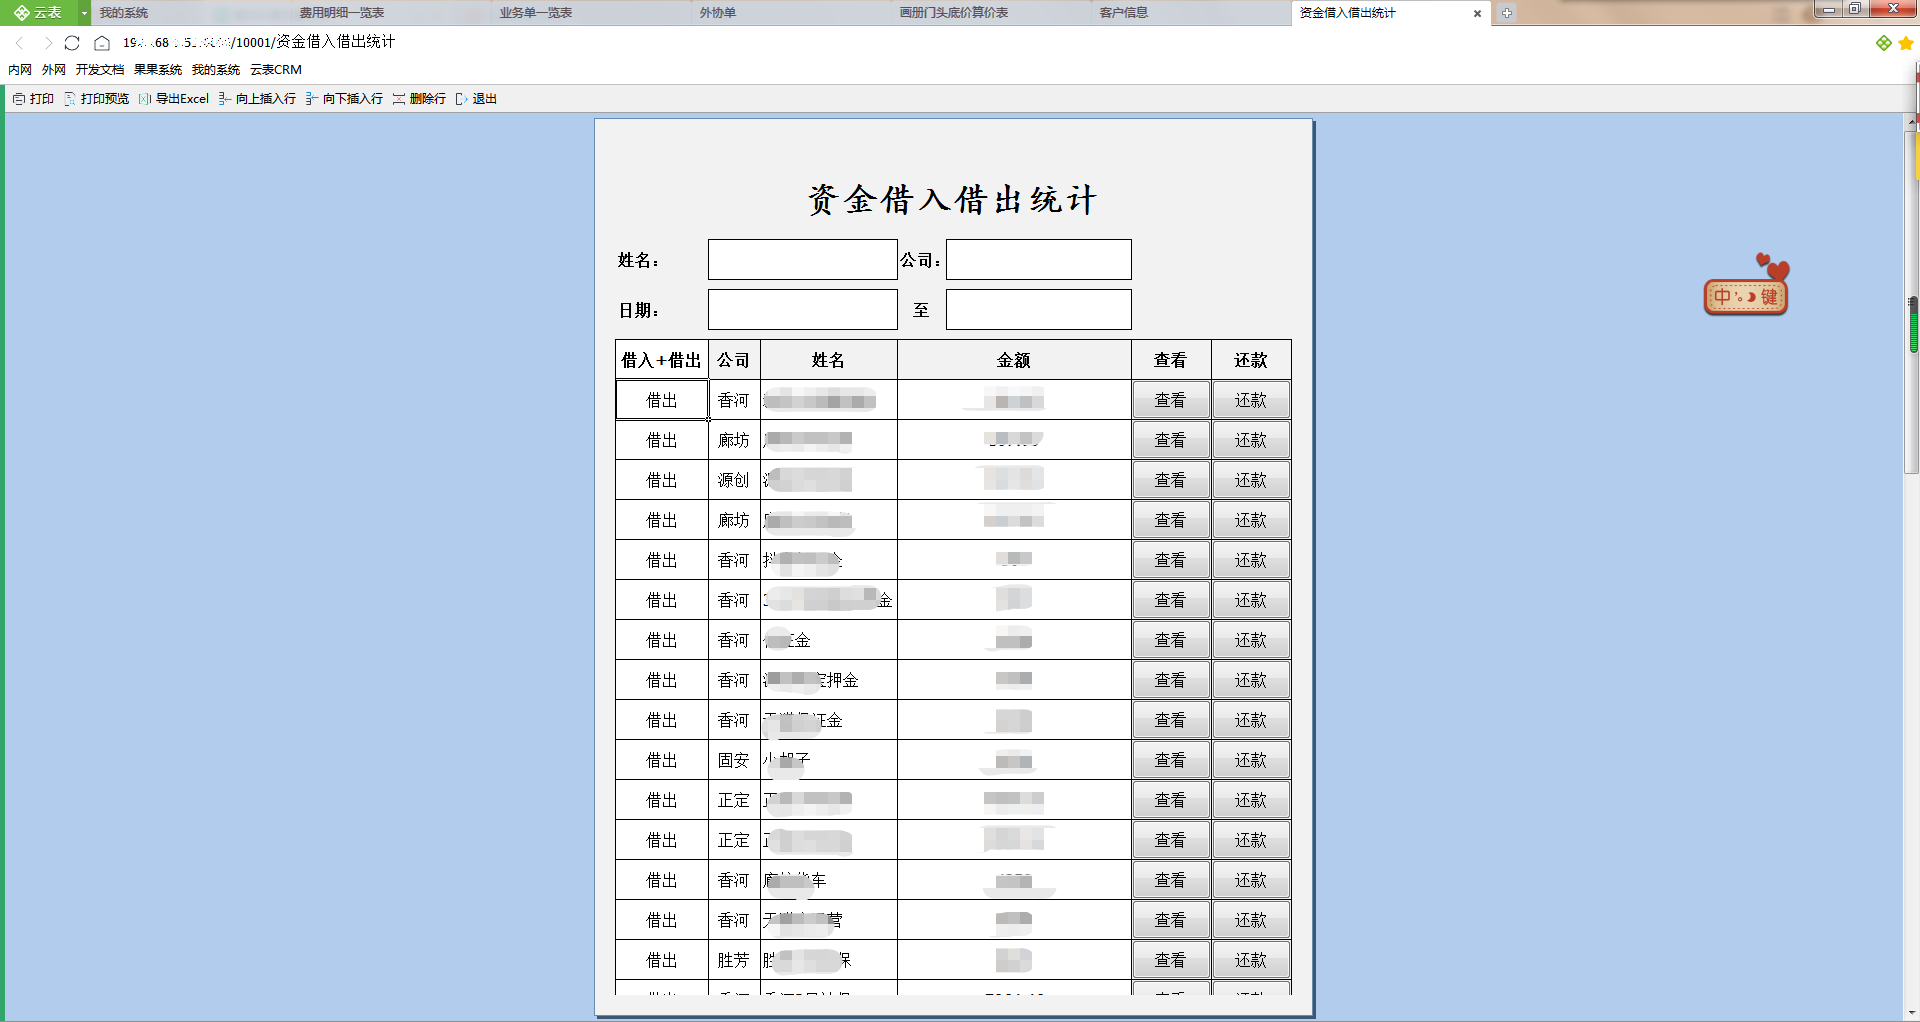
Task: Click 还款 in the 固安 row
Action: coord(1251,760)
